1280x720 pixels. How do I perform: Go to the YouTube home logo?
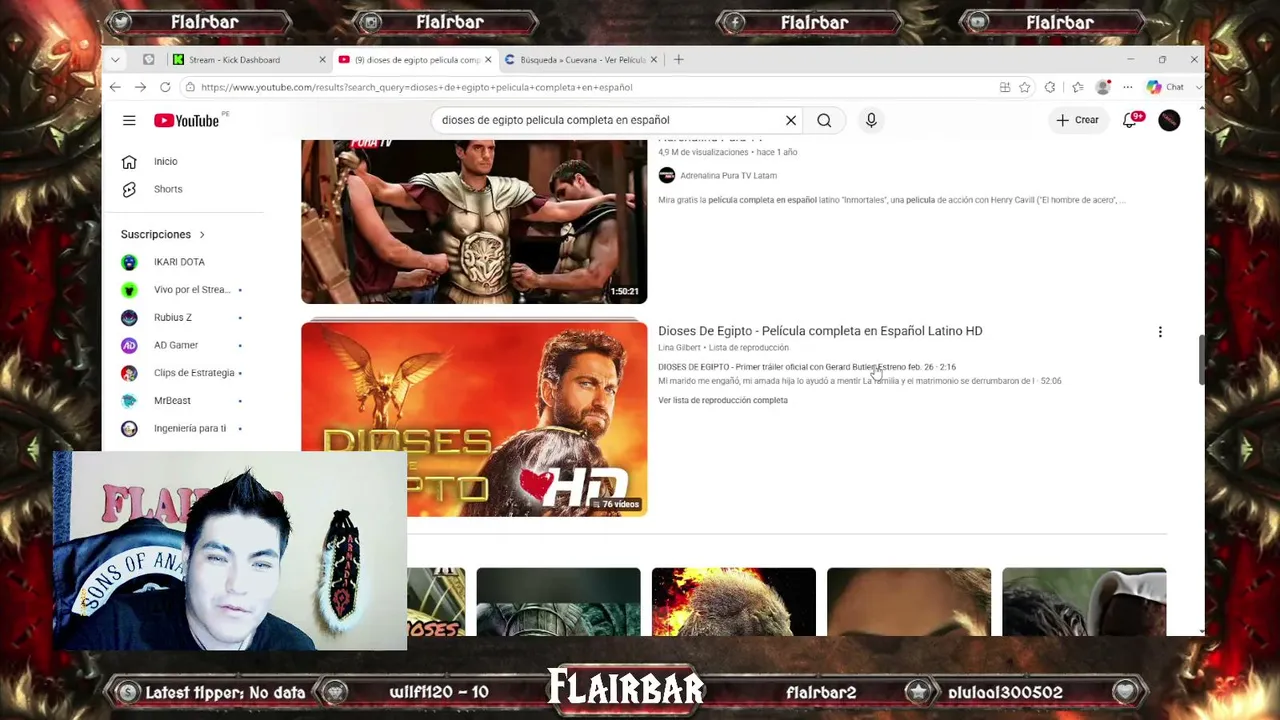pos(186,121)
